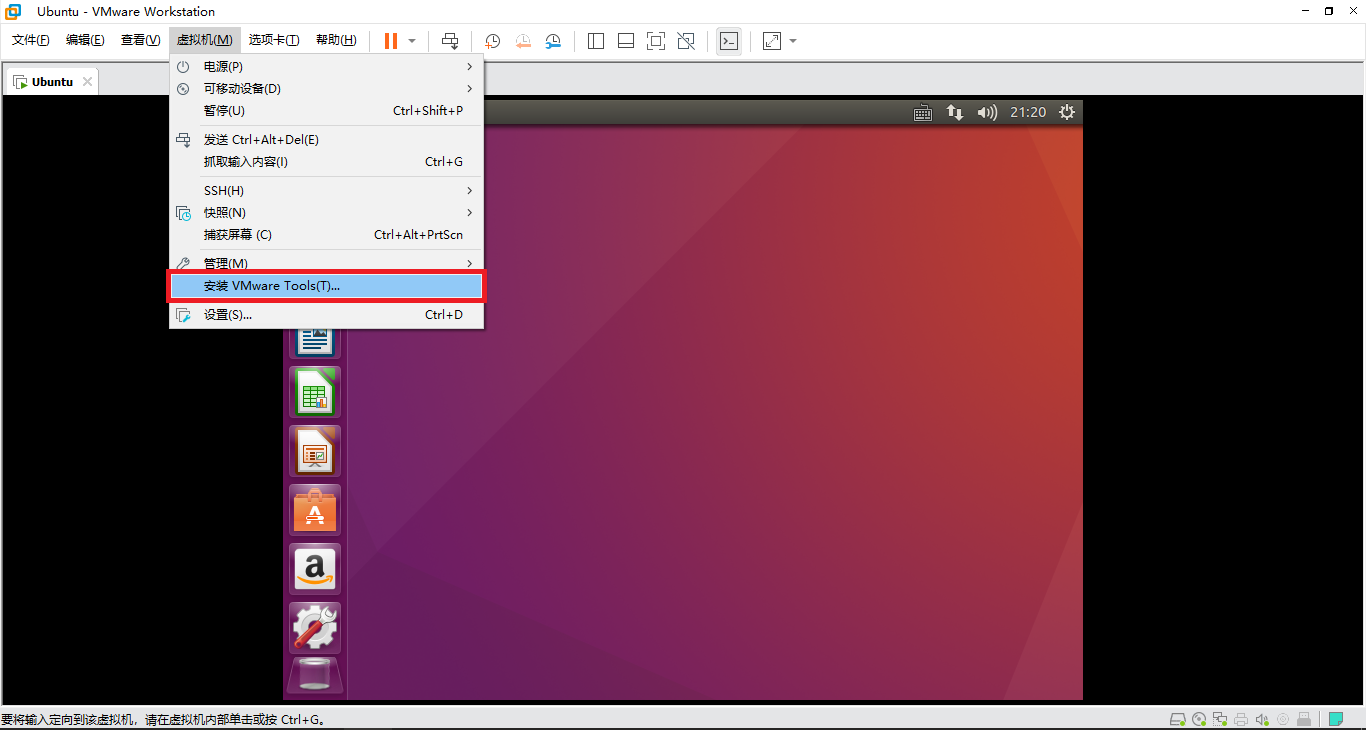
Task: Toggle the thumbnail bar toolbar icon
Action: coord(626,41)
